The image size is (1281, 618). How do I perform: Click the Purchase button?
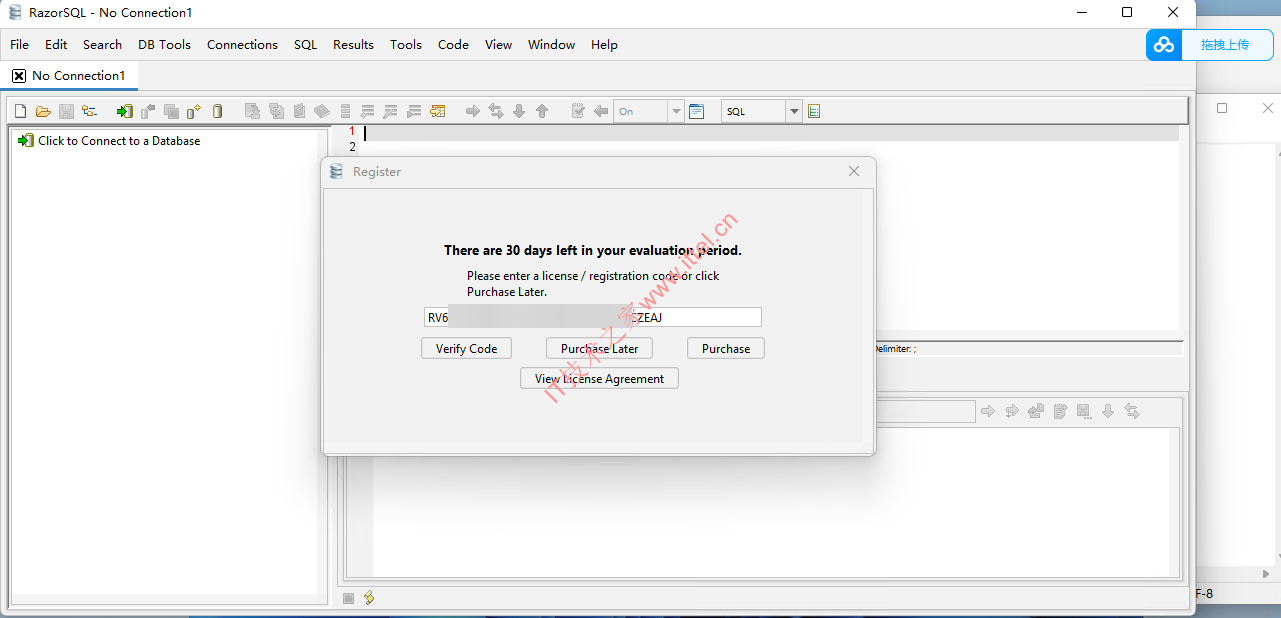coord(725,348)
